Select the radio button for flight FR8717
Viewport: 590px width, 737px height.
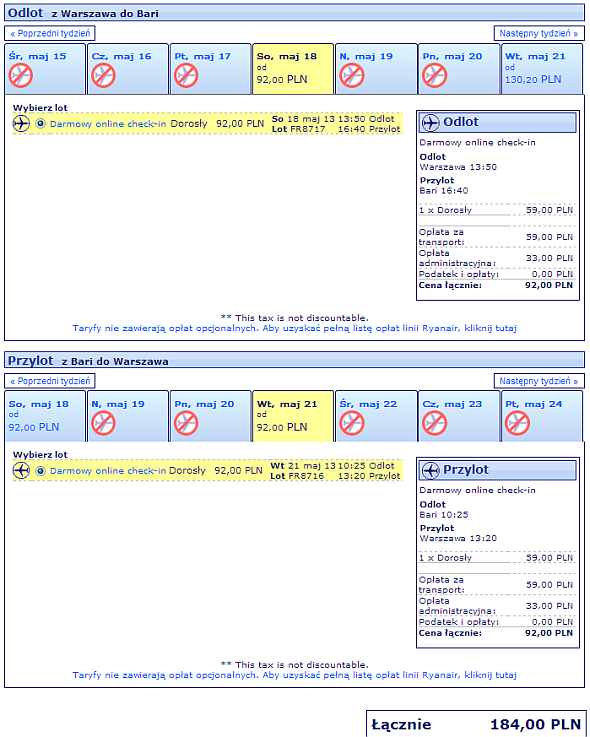40,124
